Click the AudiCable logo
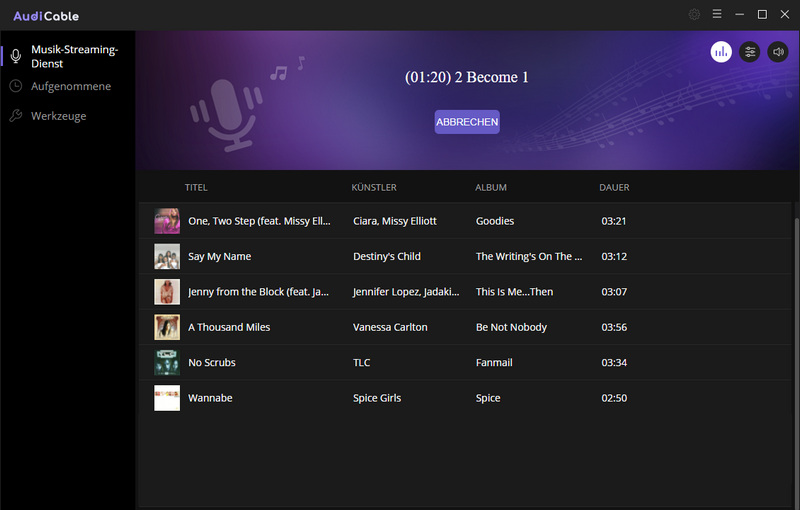This screenshot has width=800, height=510. 46,16
